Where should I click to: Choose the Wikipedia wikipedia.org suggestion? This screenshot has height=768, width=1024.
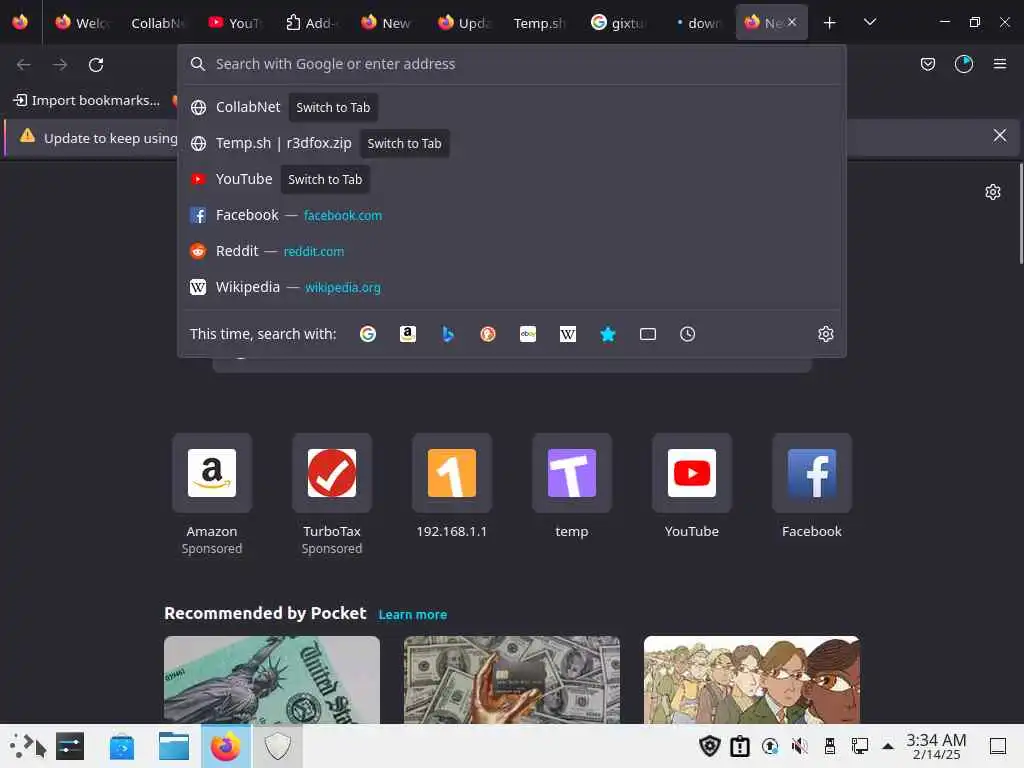pos(512,287)
